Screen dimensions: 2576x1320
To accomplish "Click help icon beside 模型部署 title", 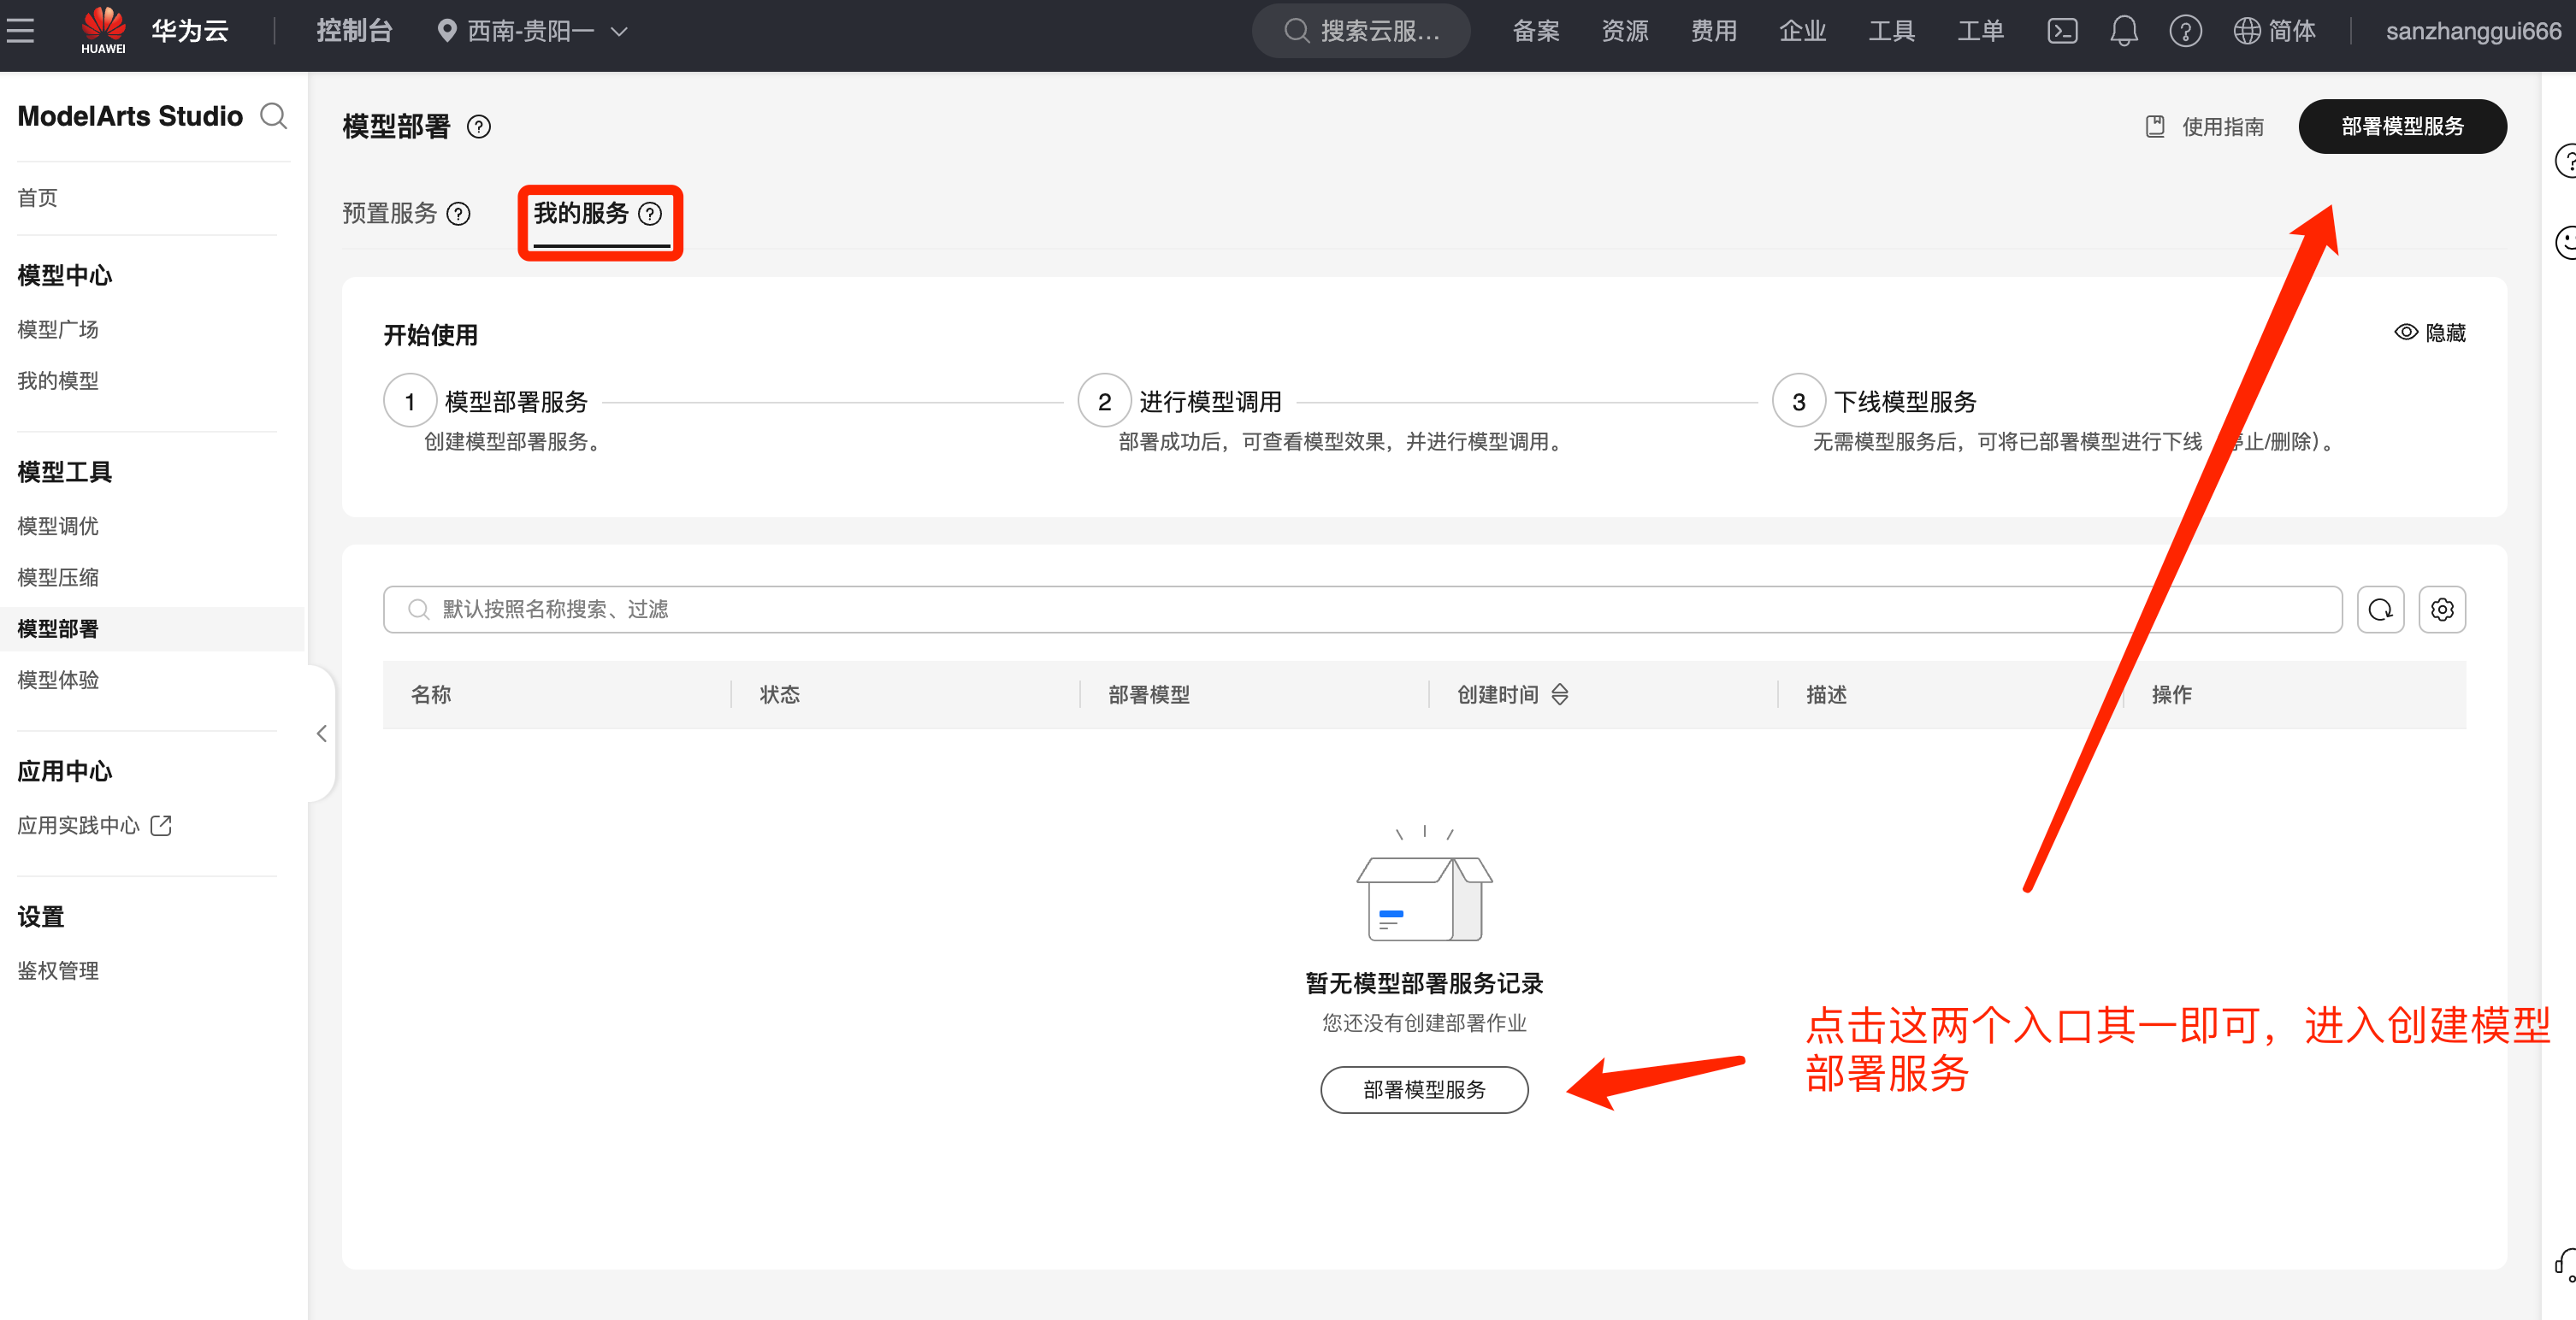I will 479,127.
